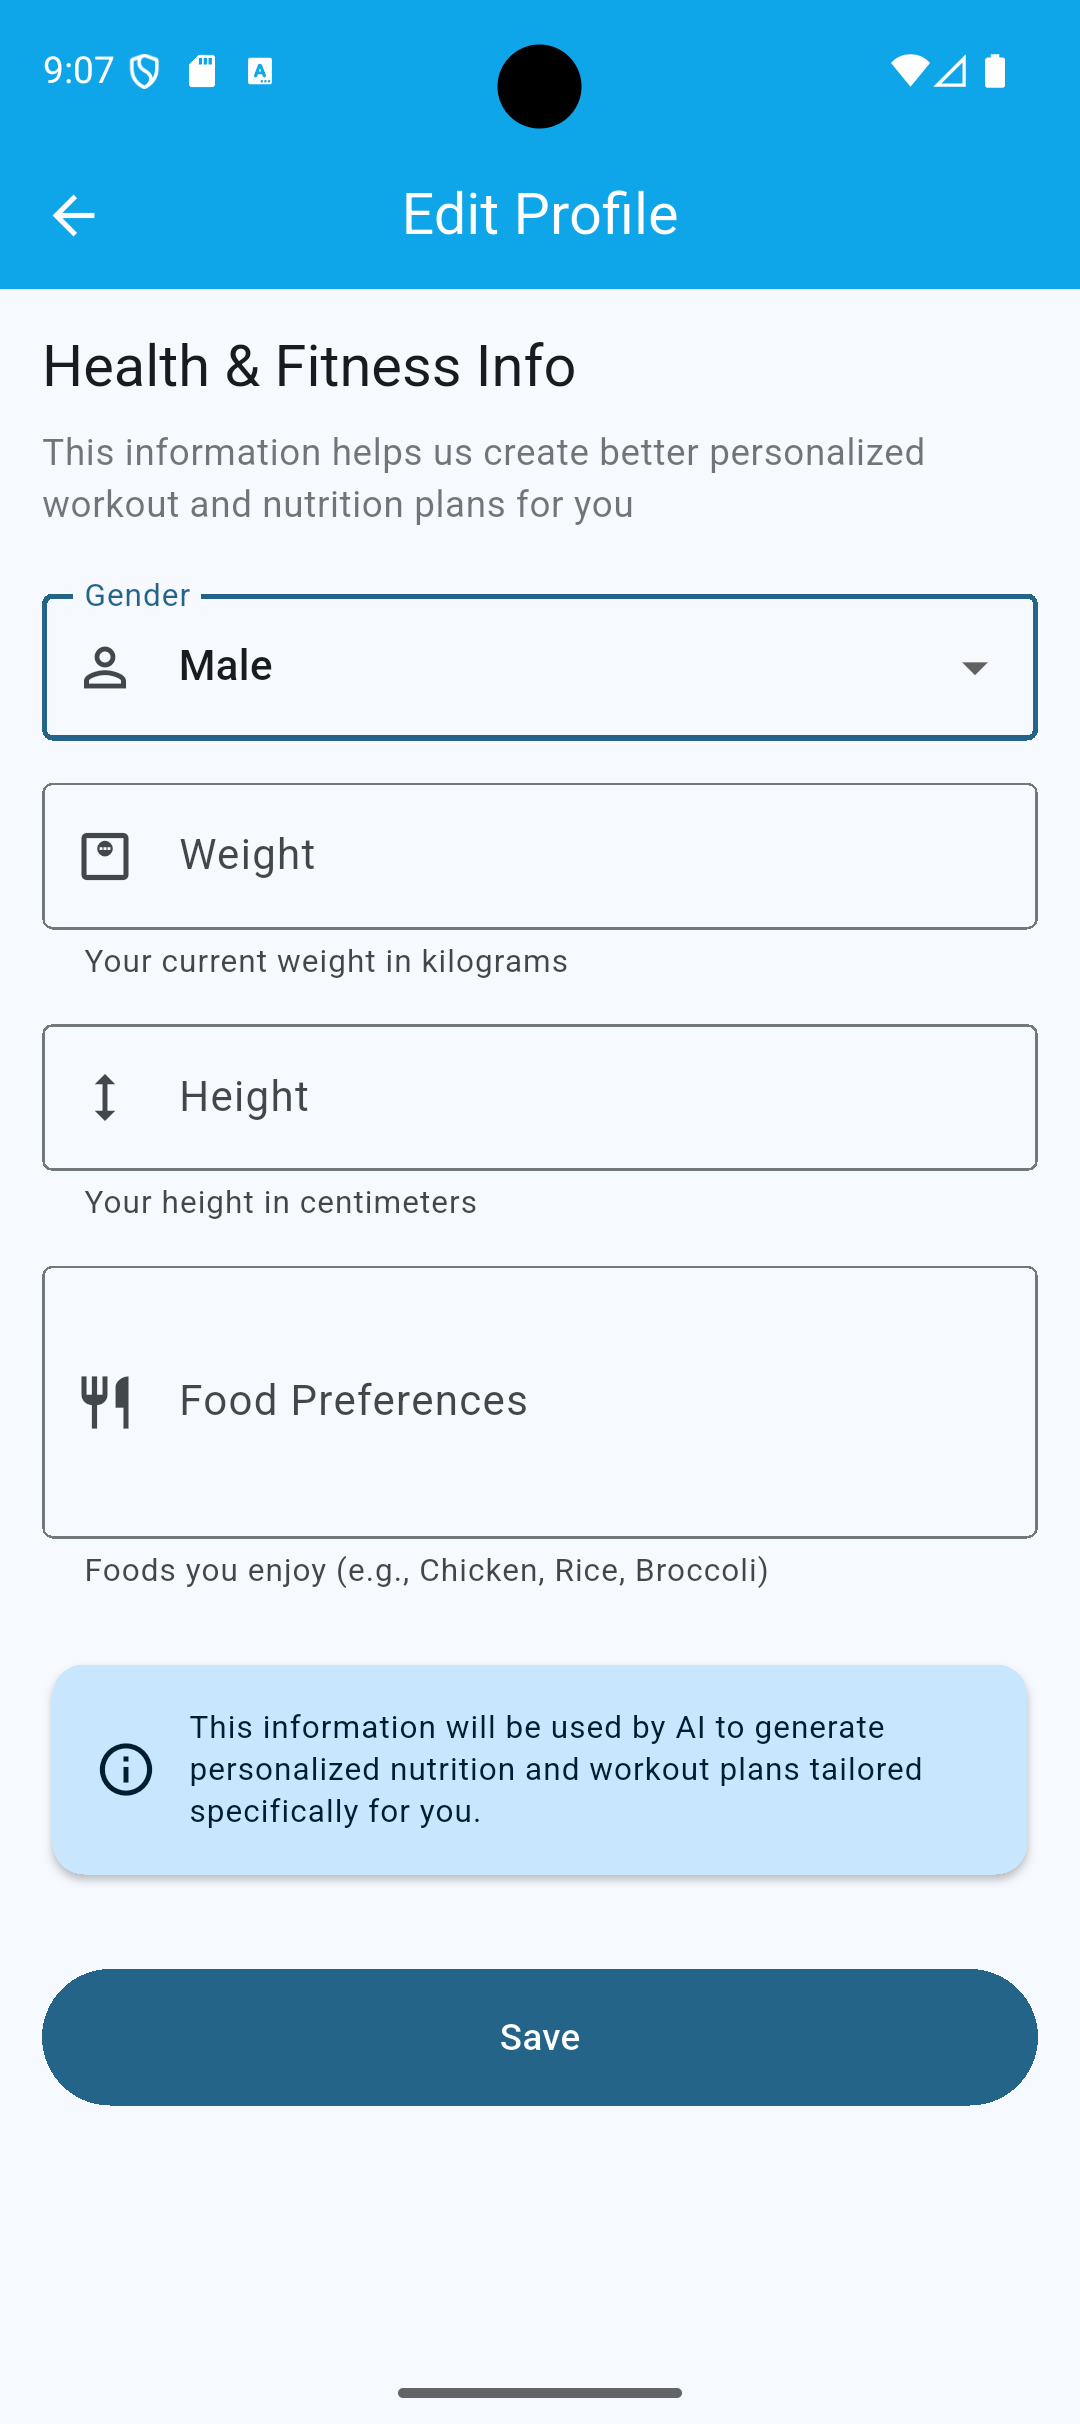Click the height arrows icon

(x=105, y=1097)
